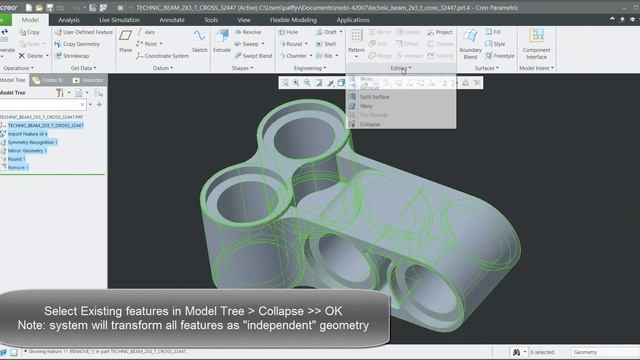Select the Coordinate System tool
The width and height of the screenshot is (640, 360).
click(x=162, y=56)
